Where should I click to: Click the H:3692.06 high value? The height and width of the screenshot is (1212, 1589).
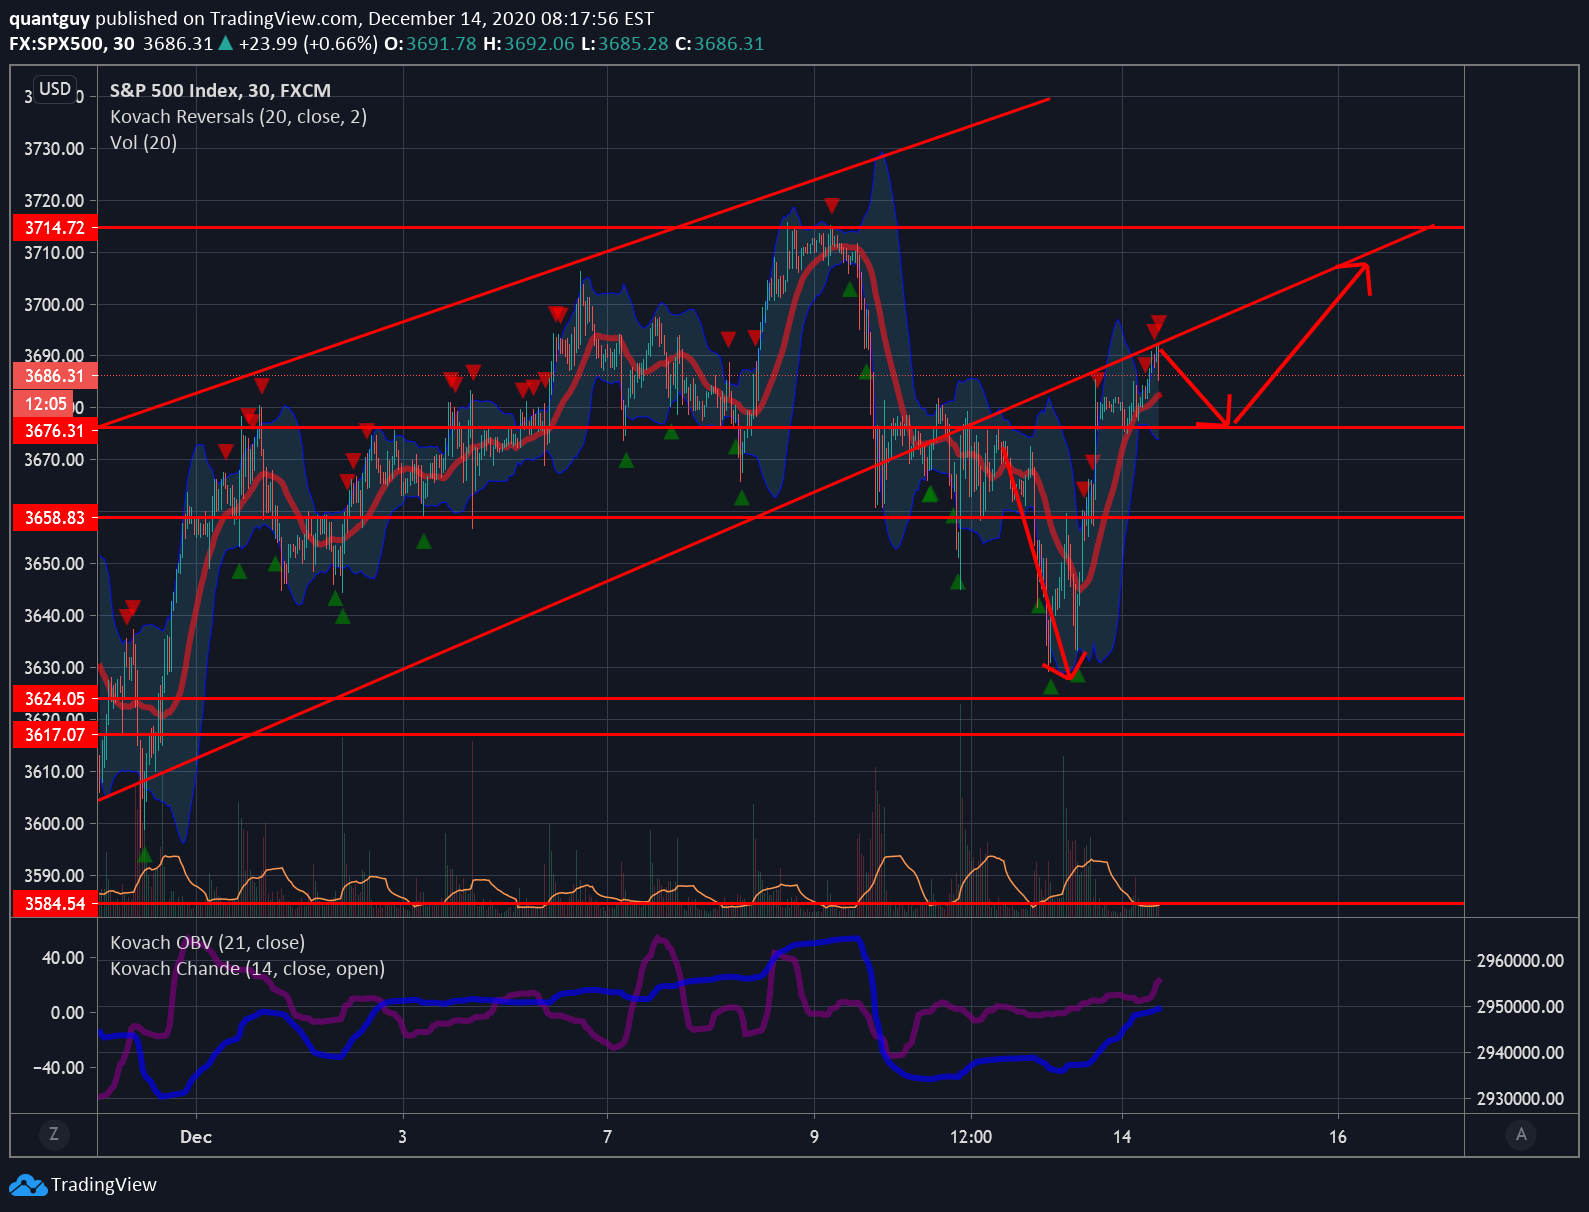(x=529, y=44)
